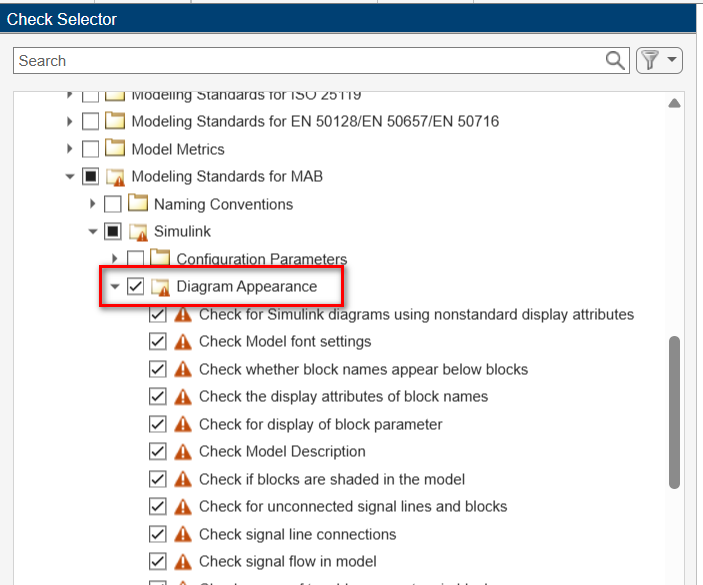Viewport: 703px width, 585px height.
Task: Click the EN 50128 standards folder icon
Action: pos(115,121)
